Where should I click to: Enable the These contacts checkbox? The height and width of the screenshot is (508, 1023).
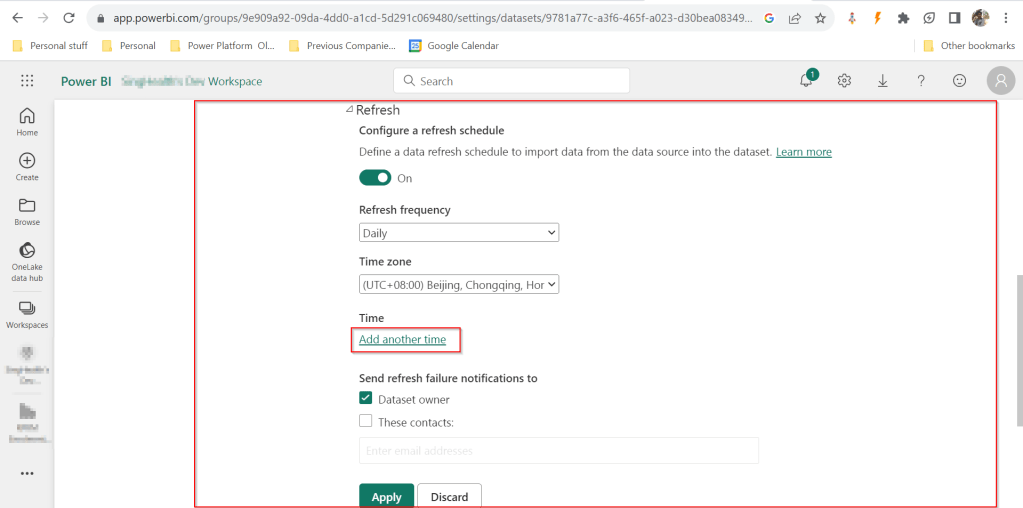coord(366,421)
